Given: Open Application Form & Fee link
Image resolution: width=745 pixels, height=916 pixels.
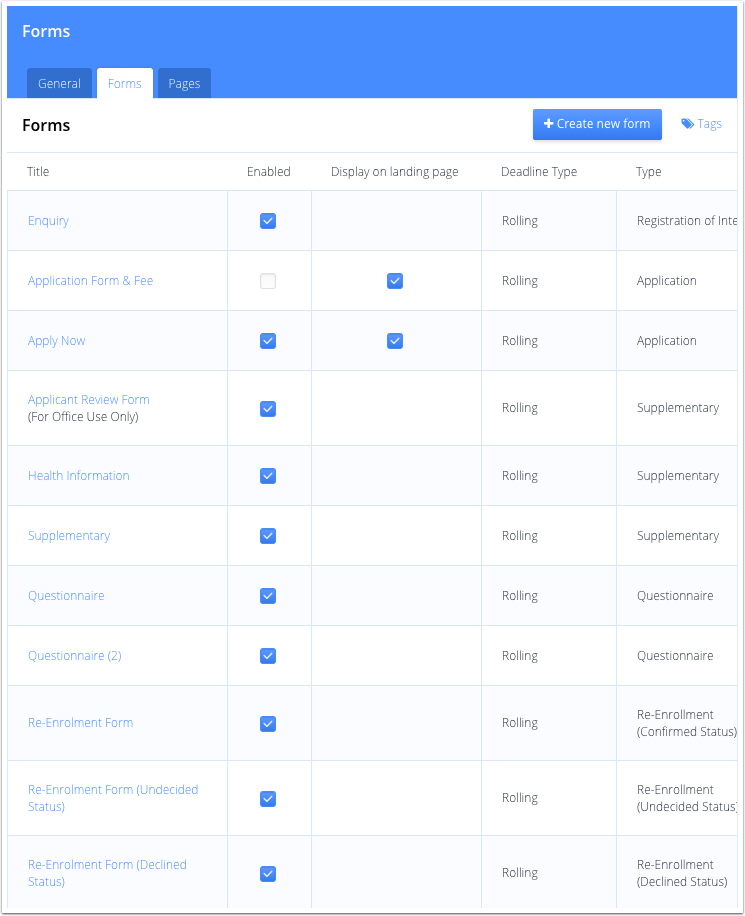Looking at the screenshot, I should [91, 281].
